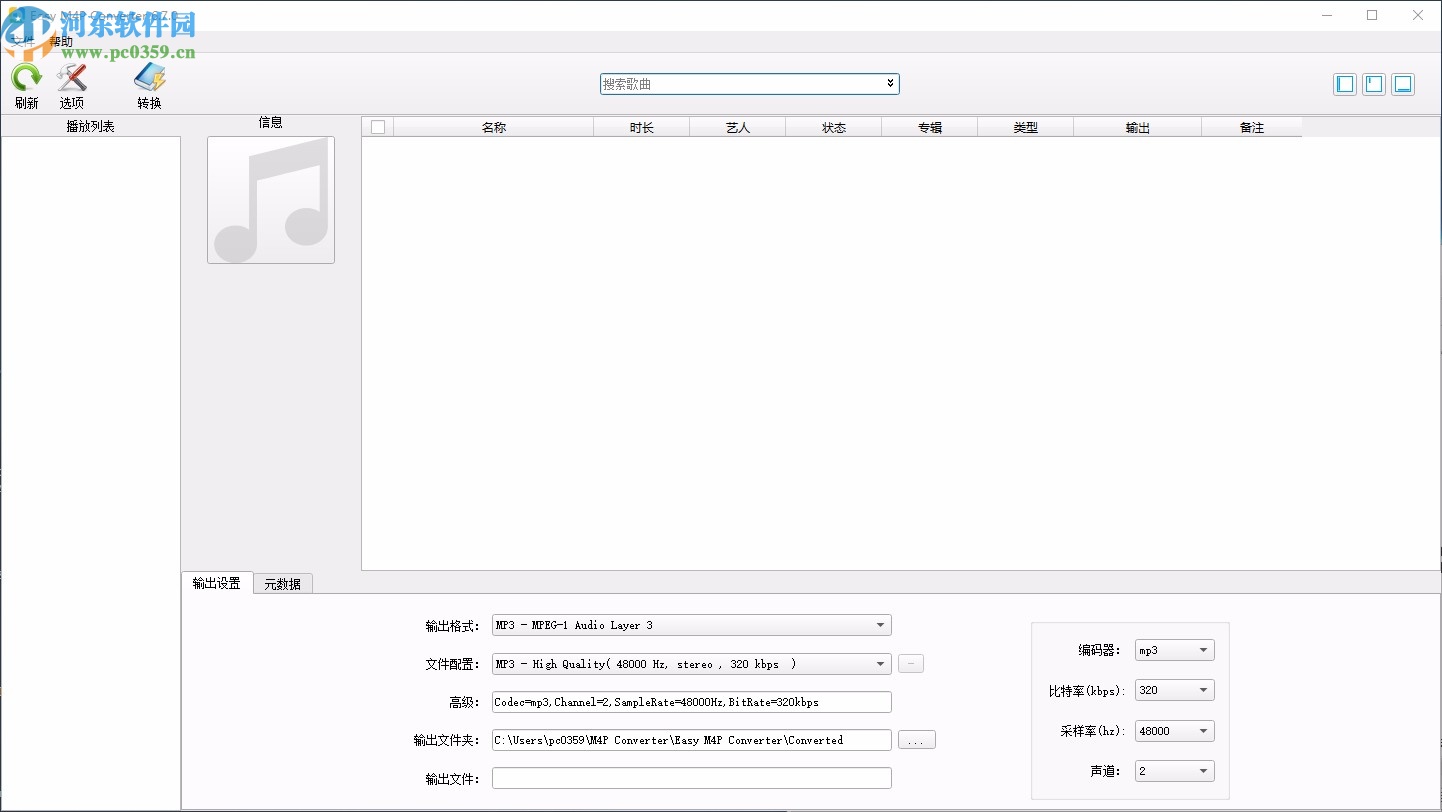Click the browse ... button for output folder
The height and width of the screenshot is (812, 1442).
pyautogui.click(x=916, y=739)
